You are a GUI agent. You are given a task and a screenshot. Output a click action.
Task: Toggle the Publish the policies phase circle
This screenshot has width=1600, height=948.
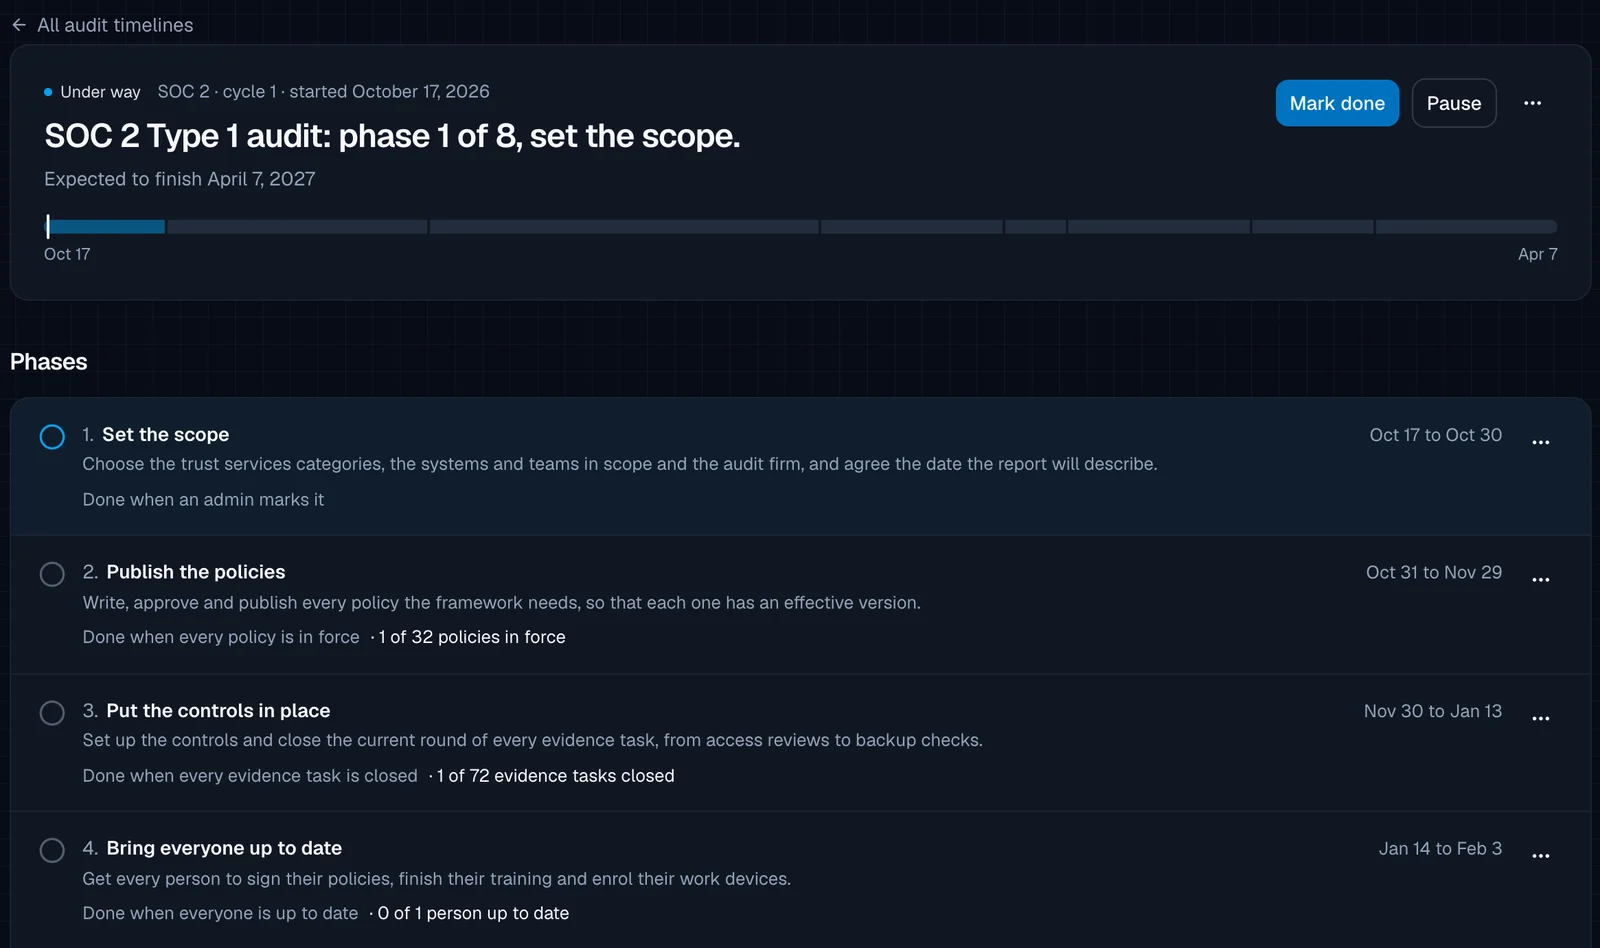click(x=52, y=574)
